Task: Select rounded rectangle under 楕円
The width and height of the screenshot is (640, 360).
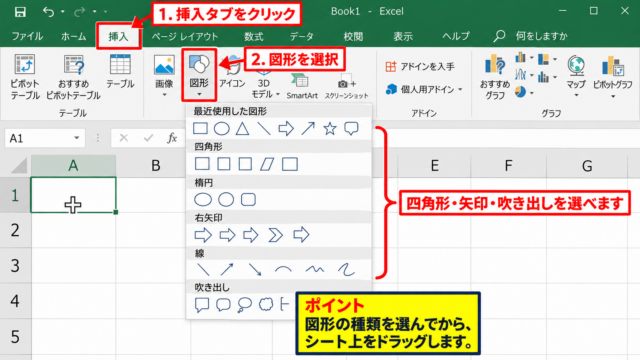Action: [x=248, y=200]
